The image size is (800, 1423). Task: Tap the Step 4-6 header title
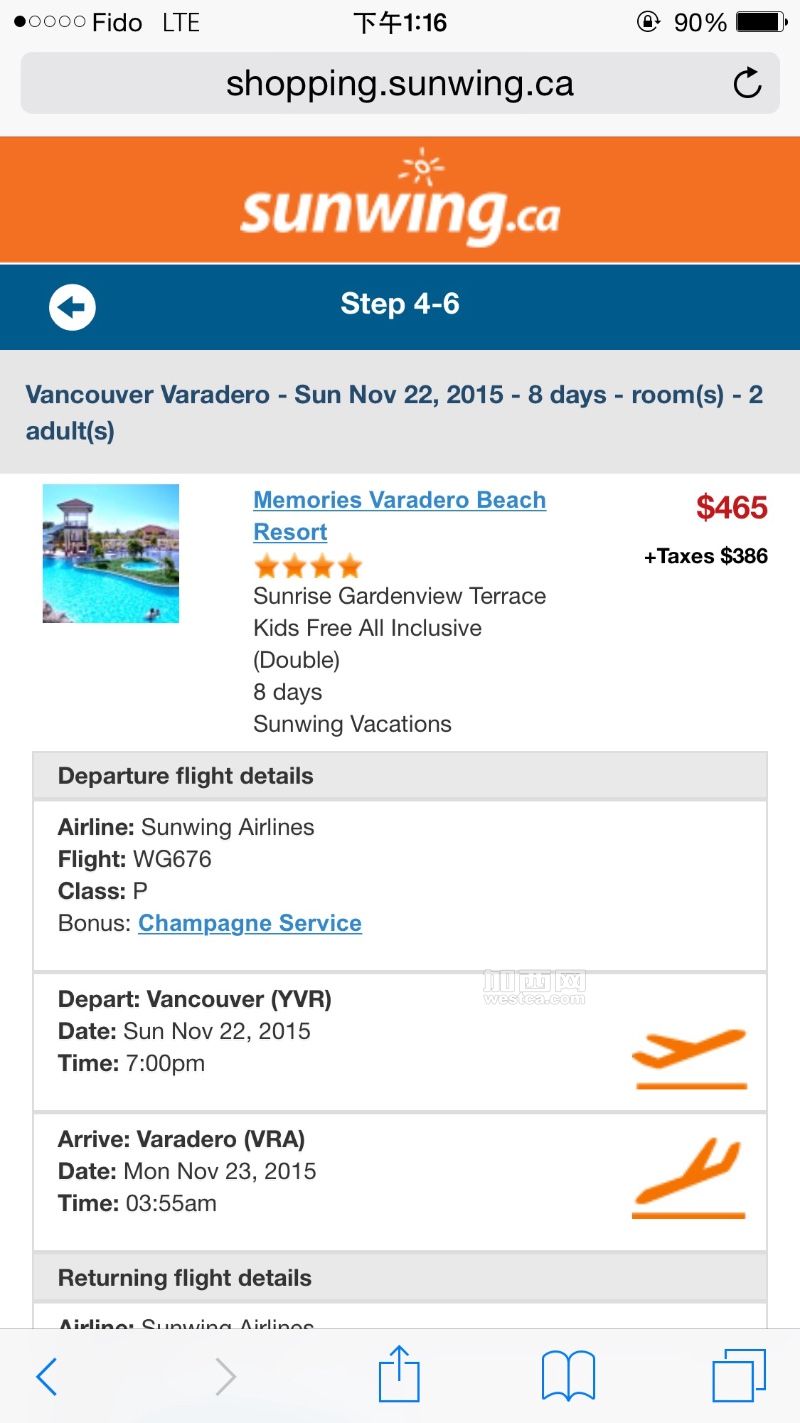click(400, 304)
